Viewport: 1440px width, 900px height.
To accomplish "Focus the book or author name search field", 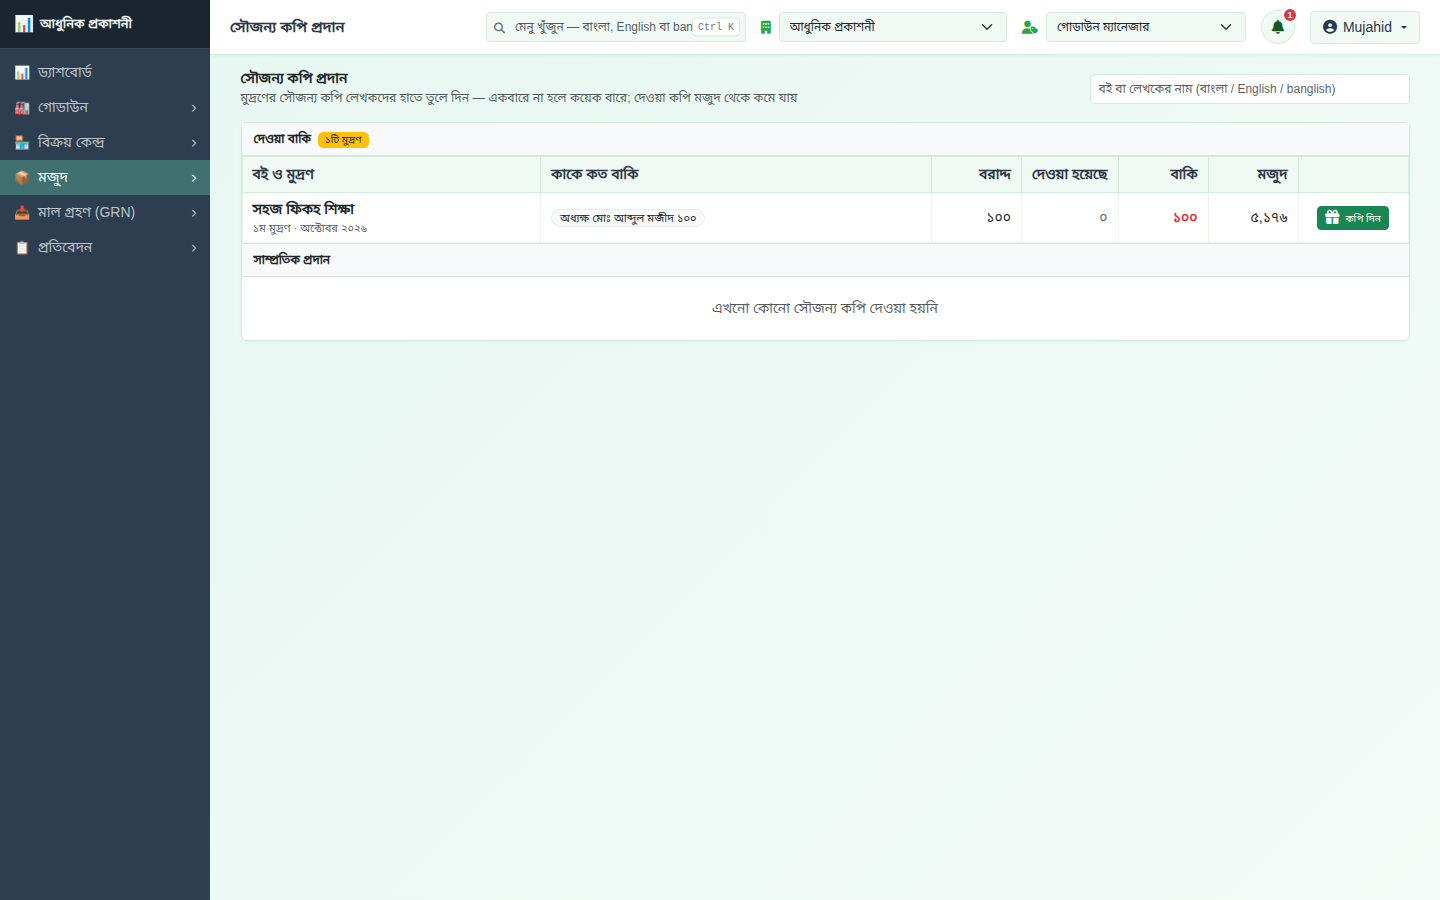I will 1249,89.
